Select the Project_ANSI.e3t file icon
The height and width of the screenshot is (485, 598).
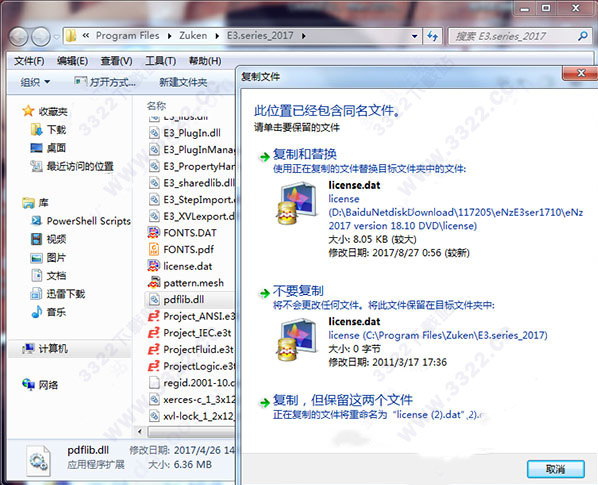point(153,316)
